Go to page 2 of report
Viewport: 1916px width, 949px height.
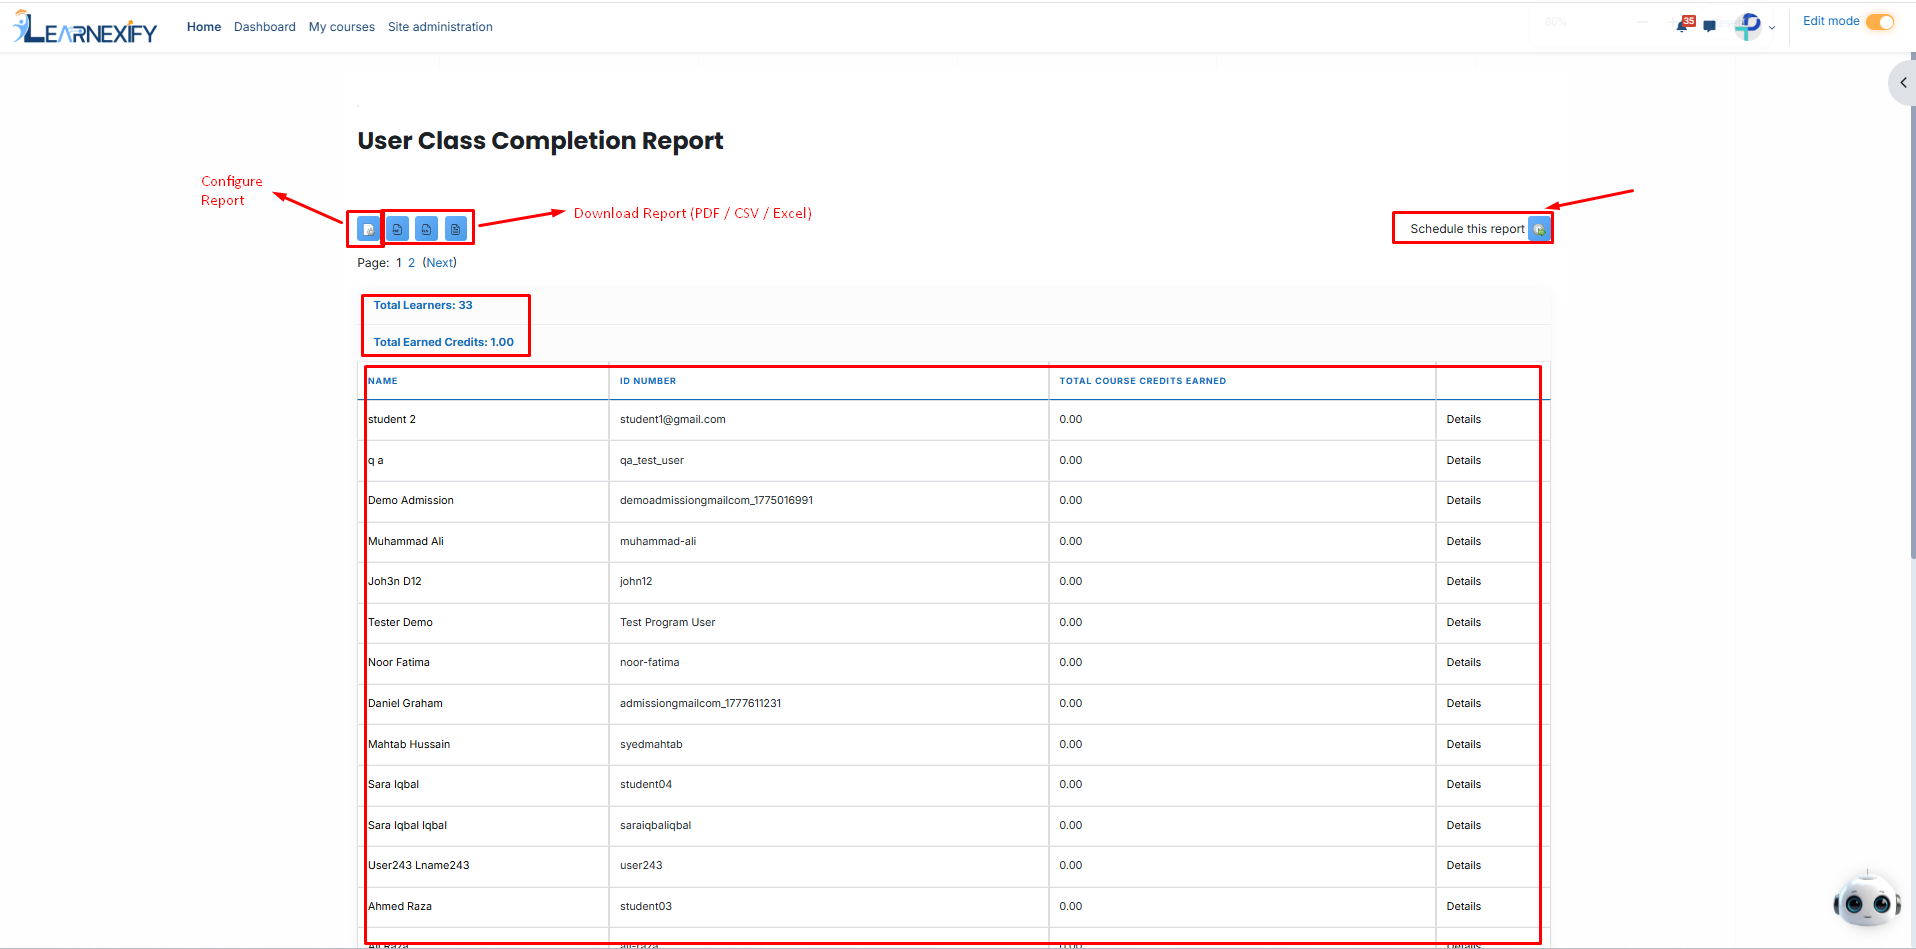click(411, 263)
